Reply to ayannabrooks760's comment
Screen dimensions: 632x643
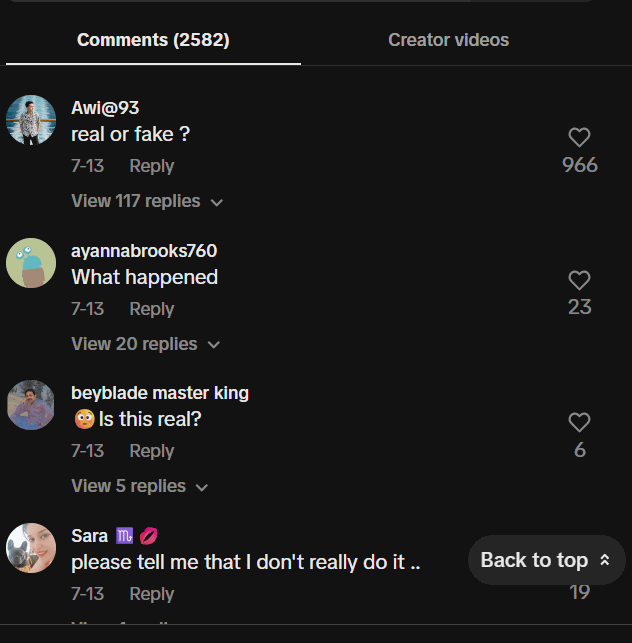(x=151, y=309)
